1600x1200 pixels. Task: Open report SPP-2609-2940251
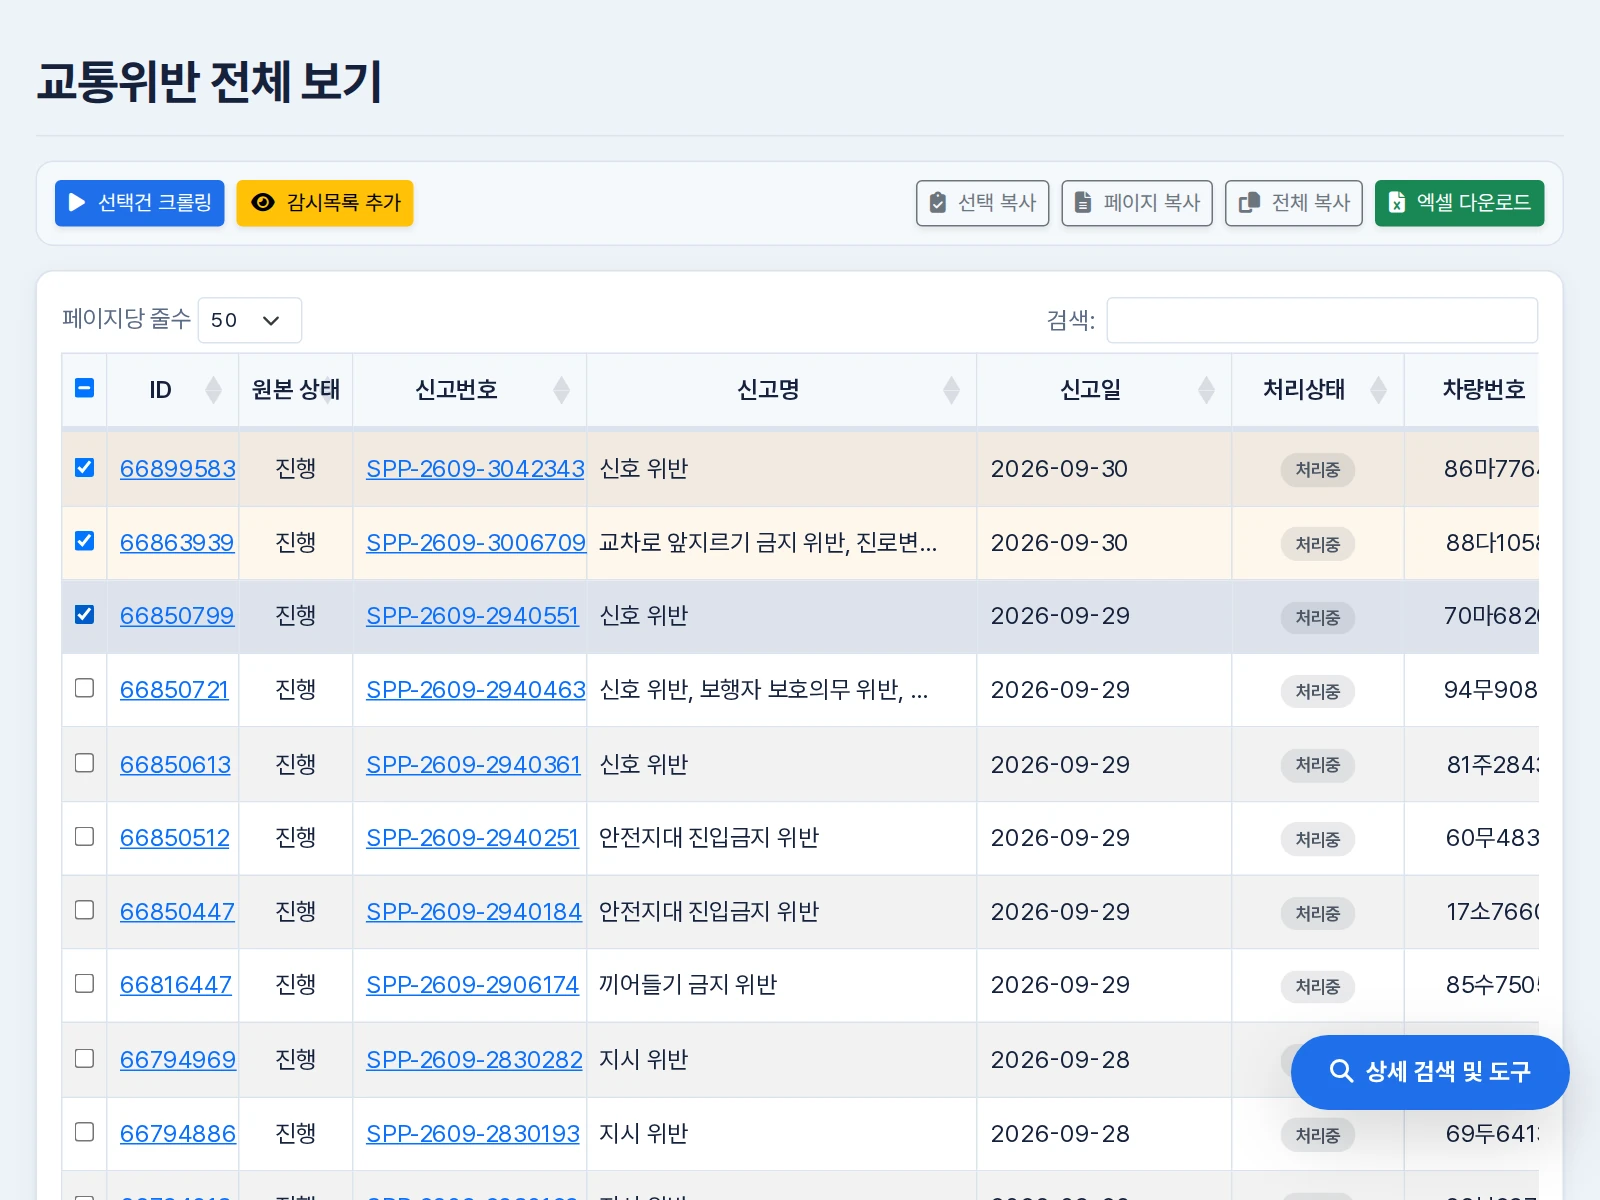[x=472, y=838]
